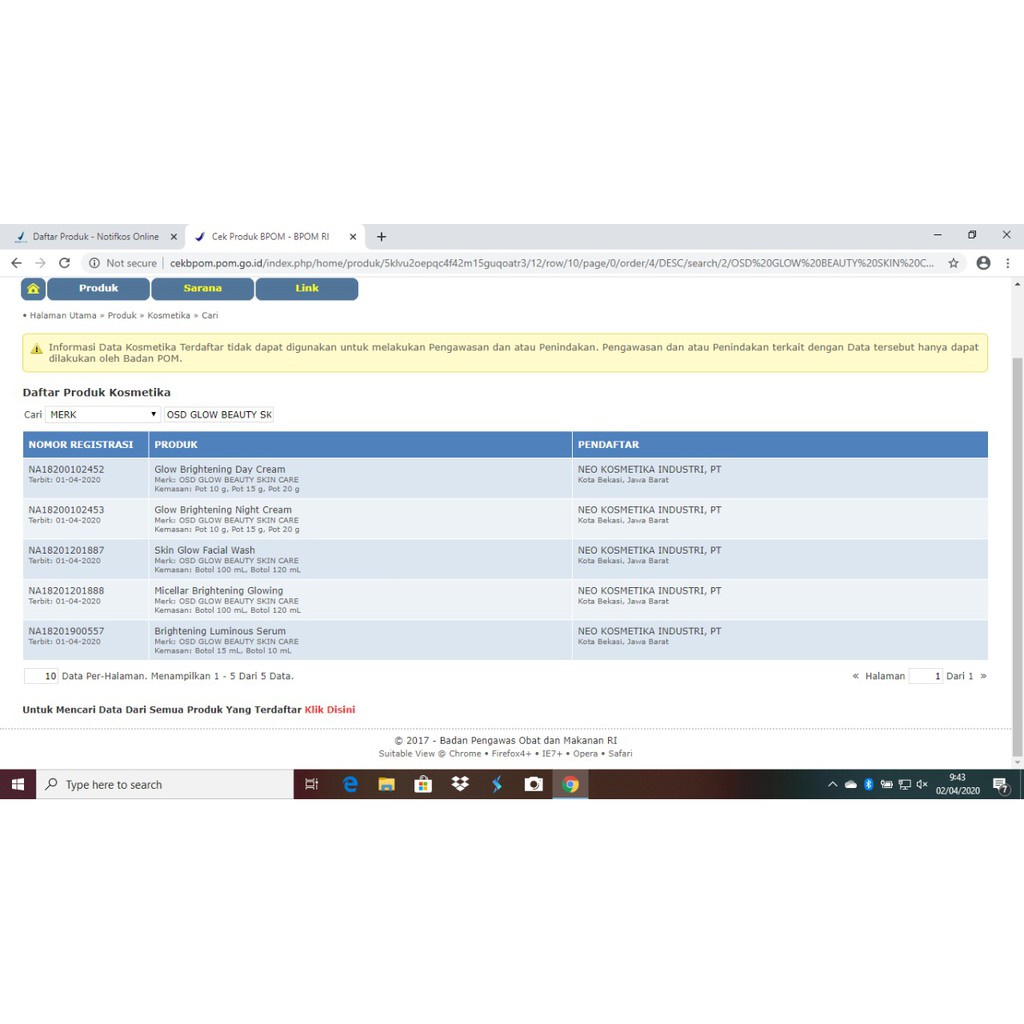Check the battery status tray icon

click(886, 784)
